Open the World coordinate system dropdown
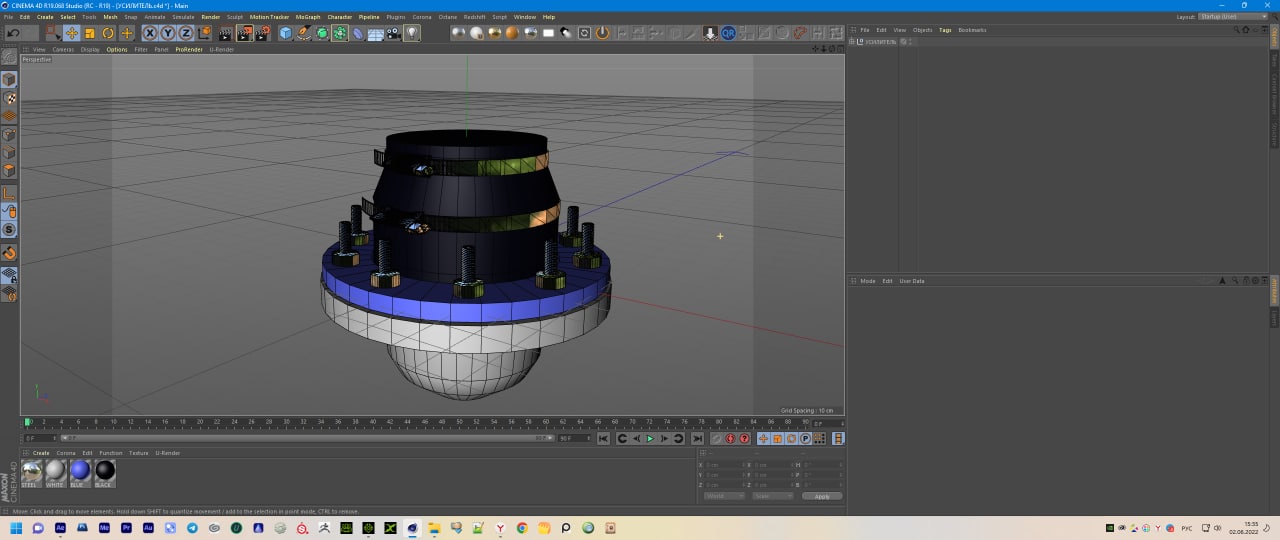The image size is (1280, 540). pos(724,496)
